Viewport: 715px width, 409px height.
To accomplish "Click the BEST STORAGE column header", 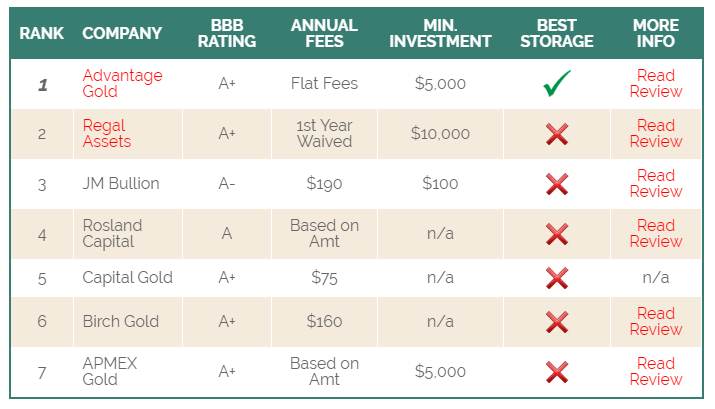I will tap(557, 33).
